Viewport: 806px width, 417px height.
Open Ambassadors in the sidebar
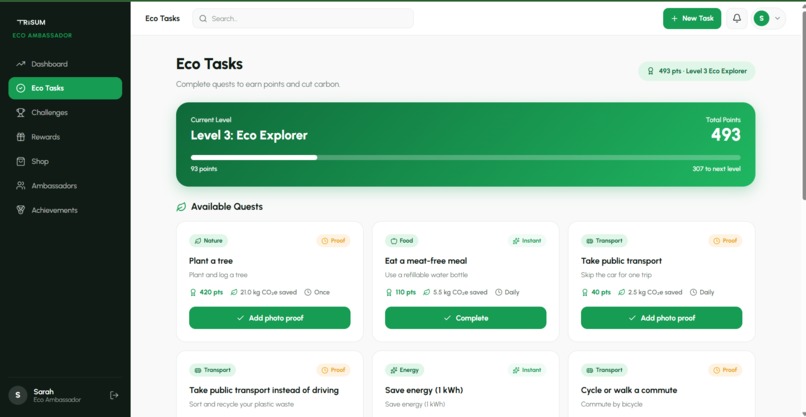coord(65,186)
